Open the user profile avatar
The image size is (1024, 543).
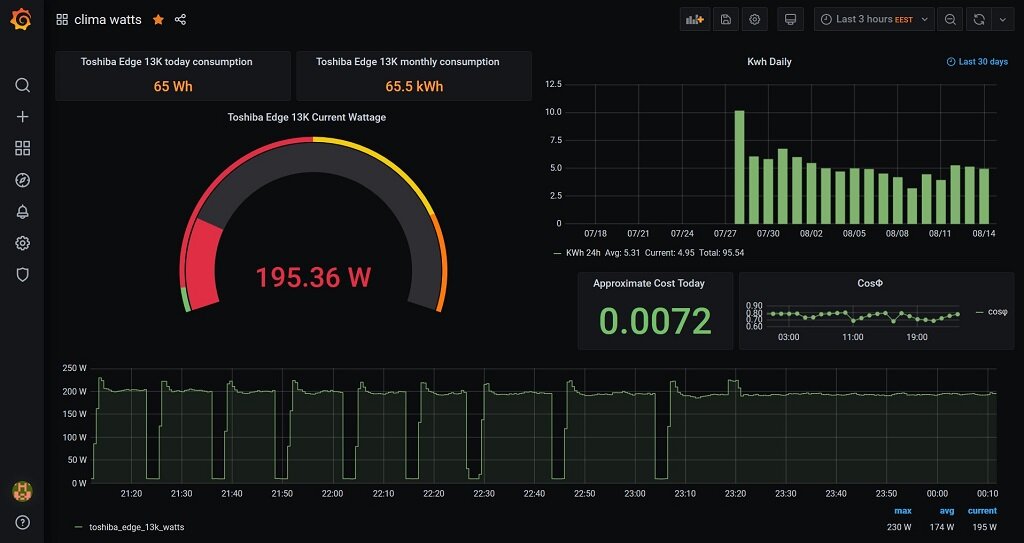pyautogui.click(x=22, y=491)
